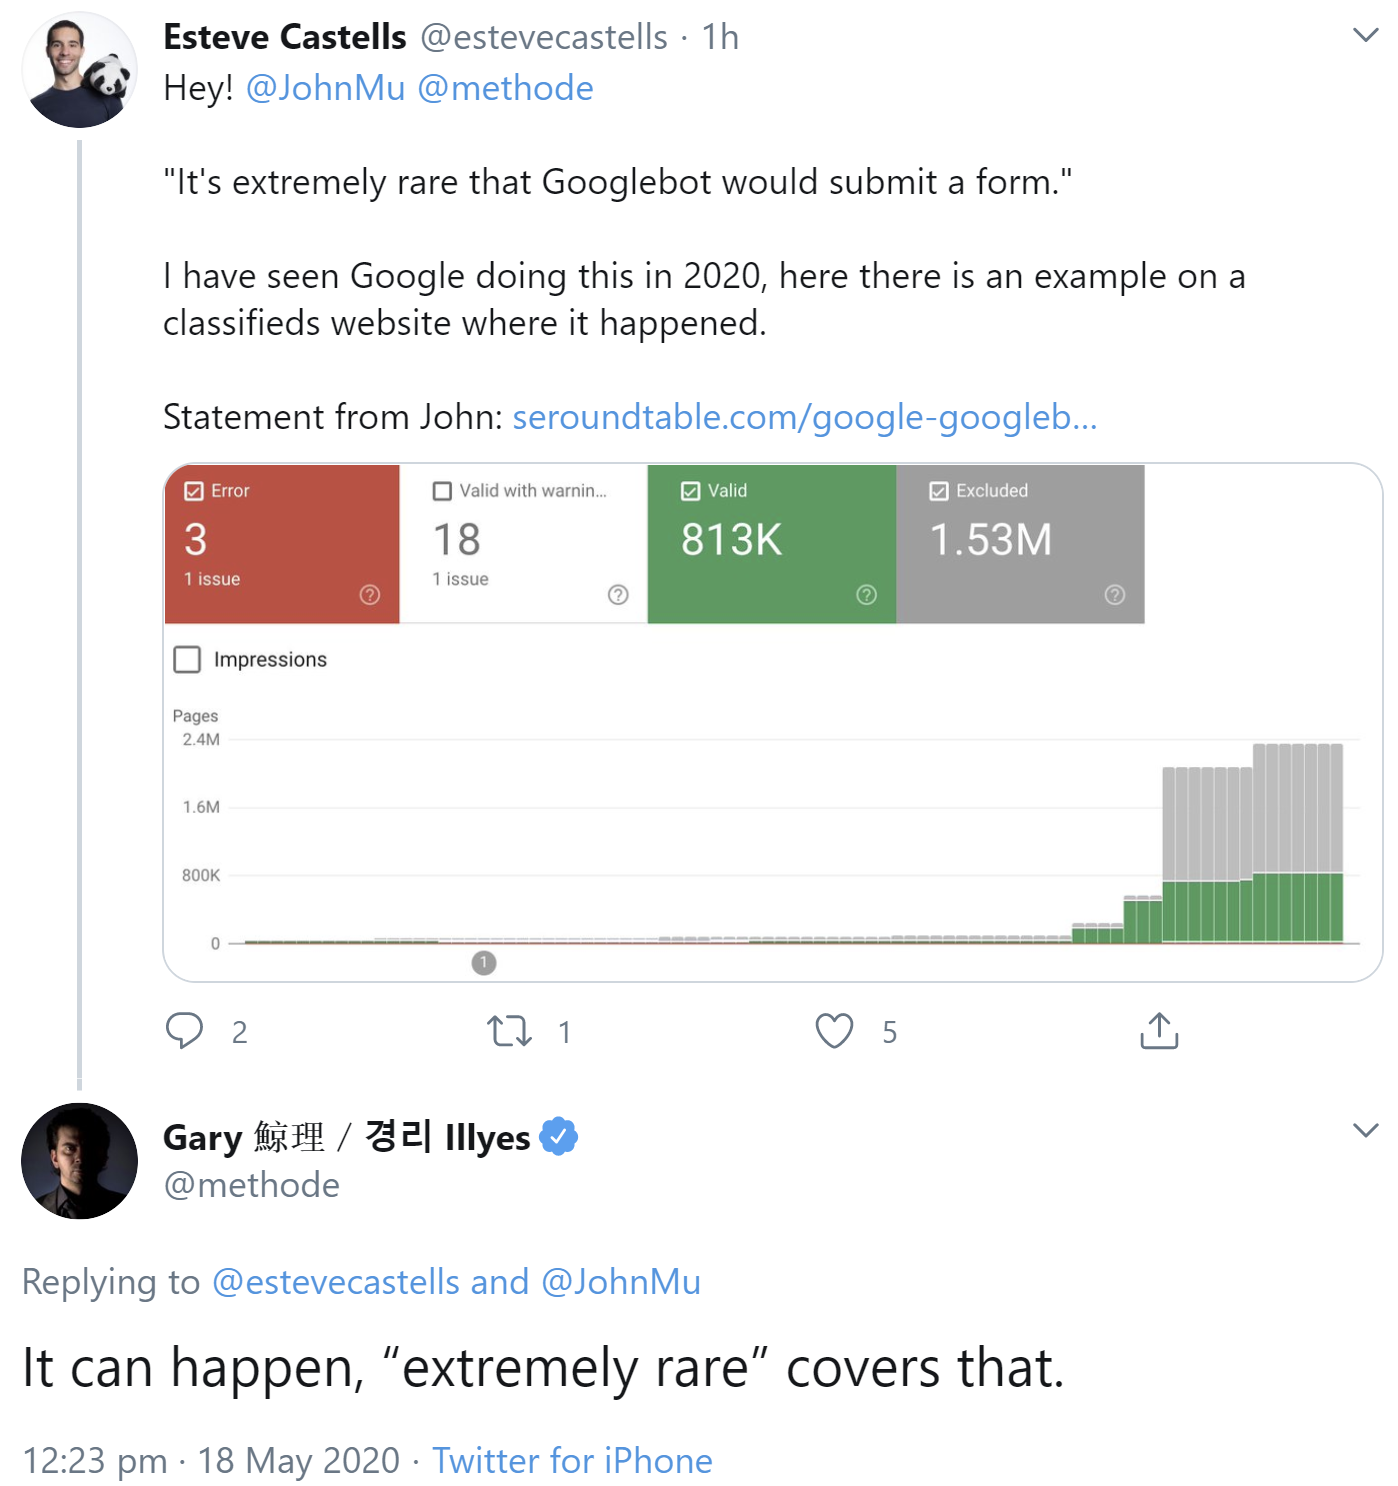Viewport: 1398px width, 1486px height.
Task: Open the @JohnMu mention
Action: pyautogui.click(x=324, y=88)
